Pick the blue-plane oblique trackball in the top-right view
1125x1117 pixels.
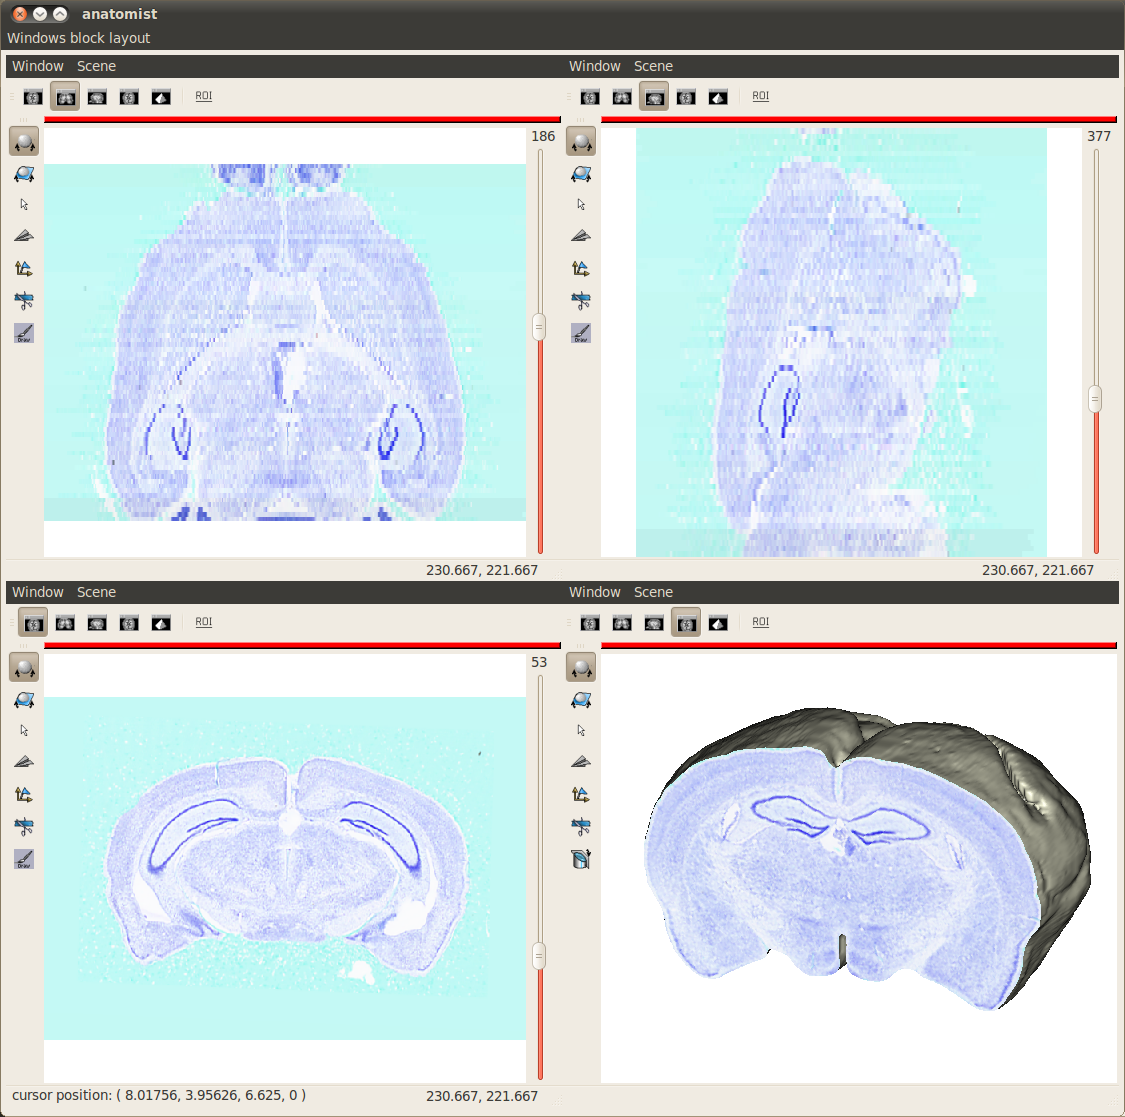[581, 174]
